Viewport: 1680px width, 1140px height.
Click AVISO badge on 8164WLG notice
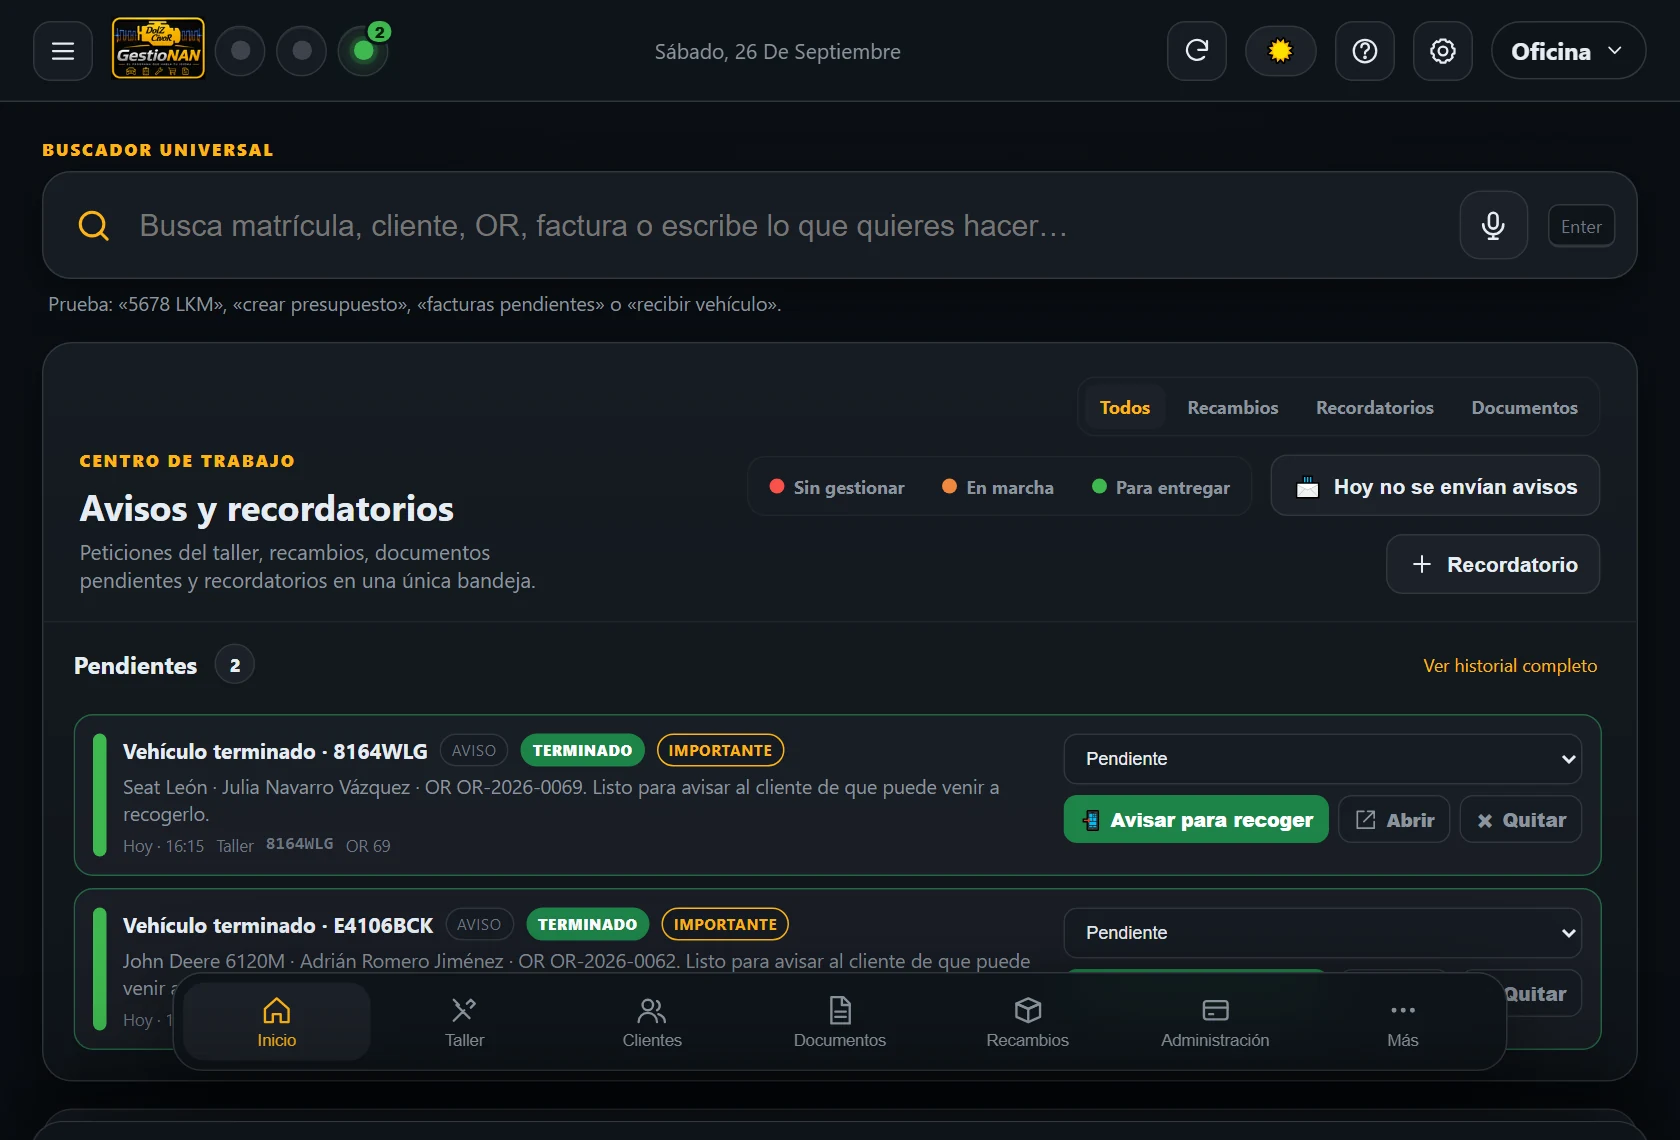click(474, 751)
